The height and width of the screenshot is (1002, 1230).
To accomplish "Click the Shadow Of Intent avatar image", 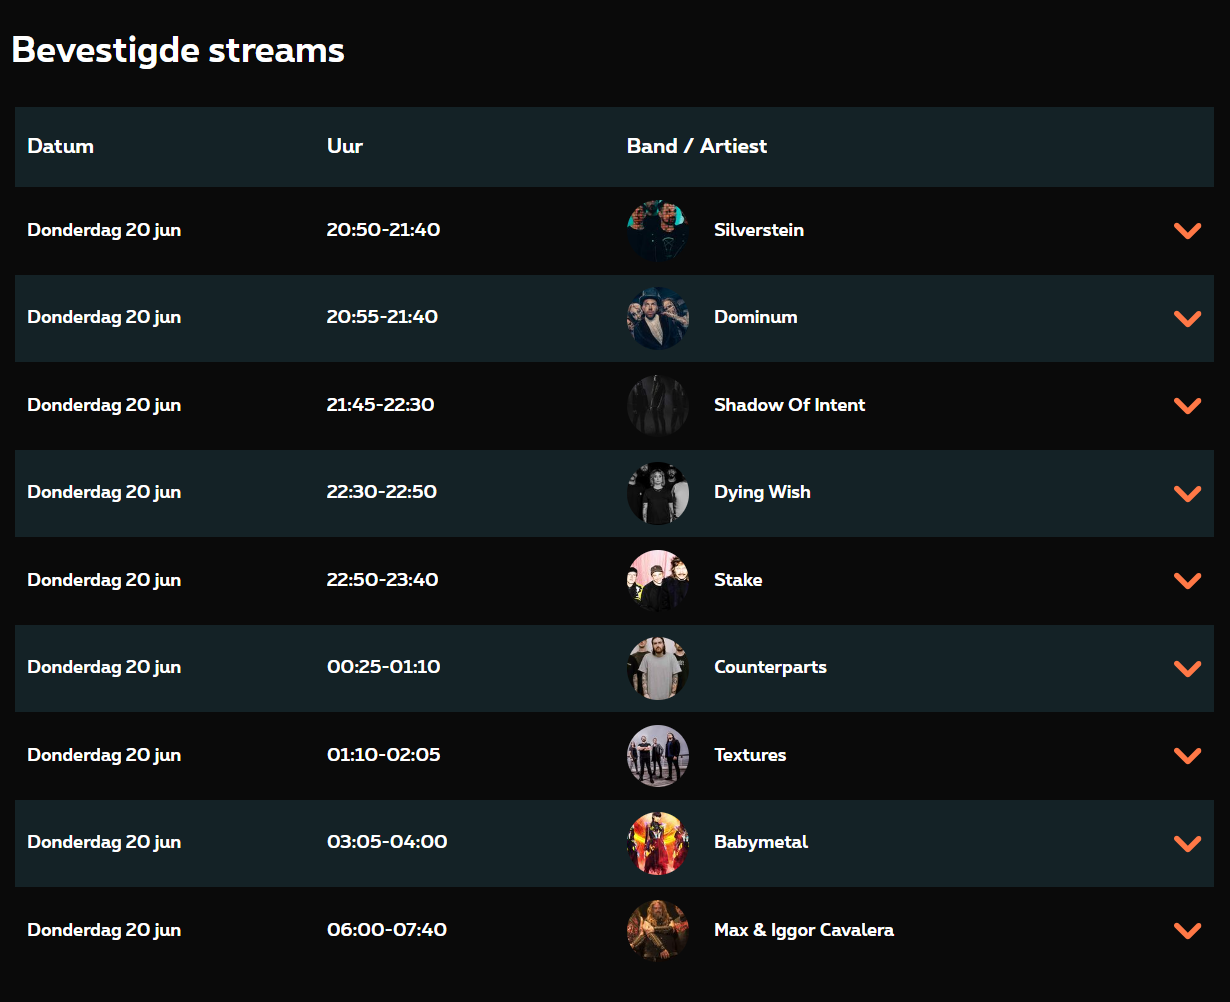I will (x=658, y=405).
